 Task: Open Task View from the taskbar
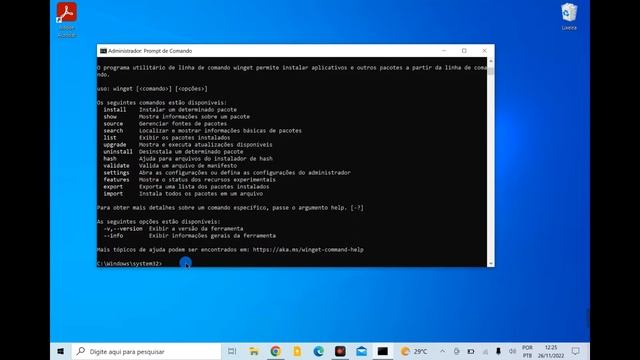(x=232, y=351)
